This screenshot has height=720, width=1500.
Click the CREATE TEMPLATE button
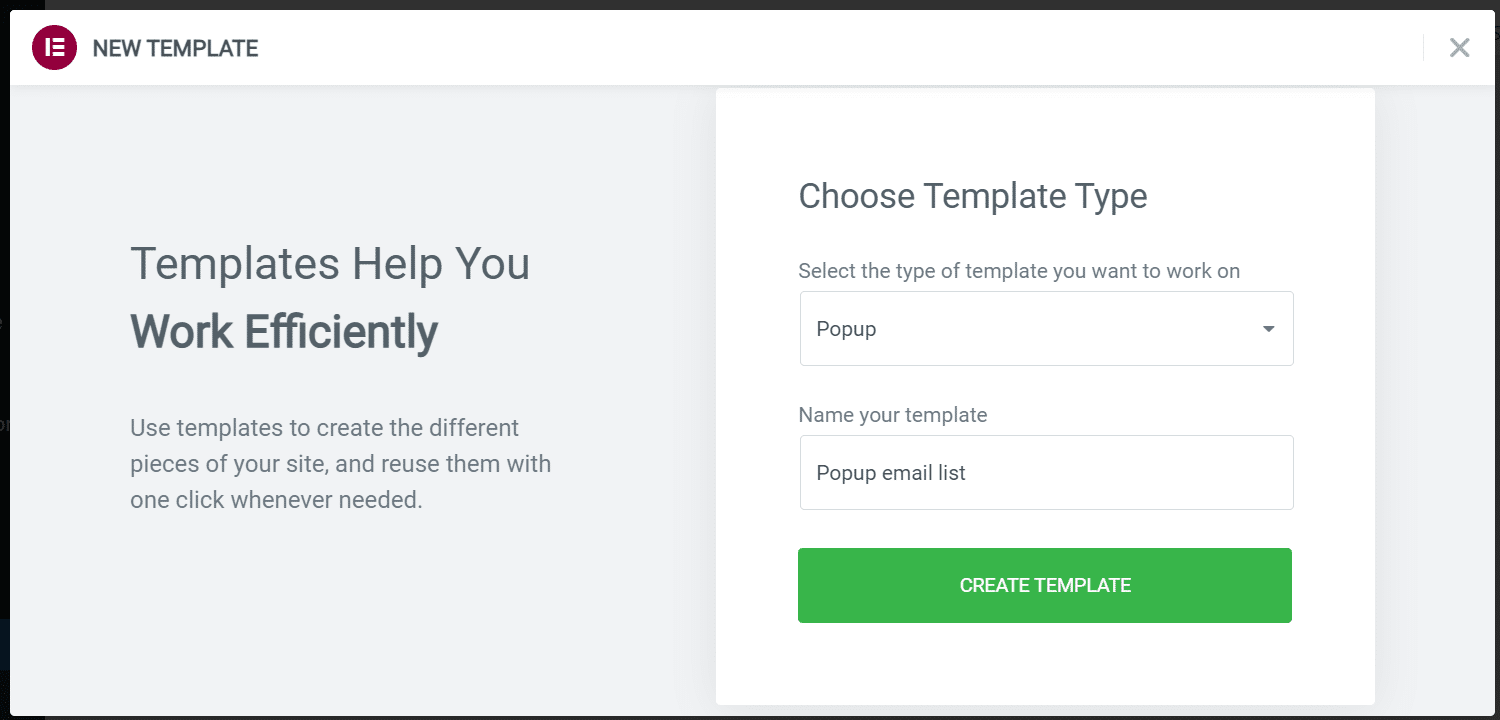coord(1044,585)
